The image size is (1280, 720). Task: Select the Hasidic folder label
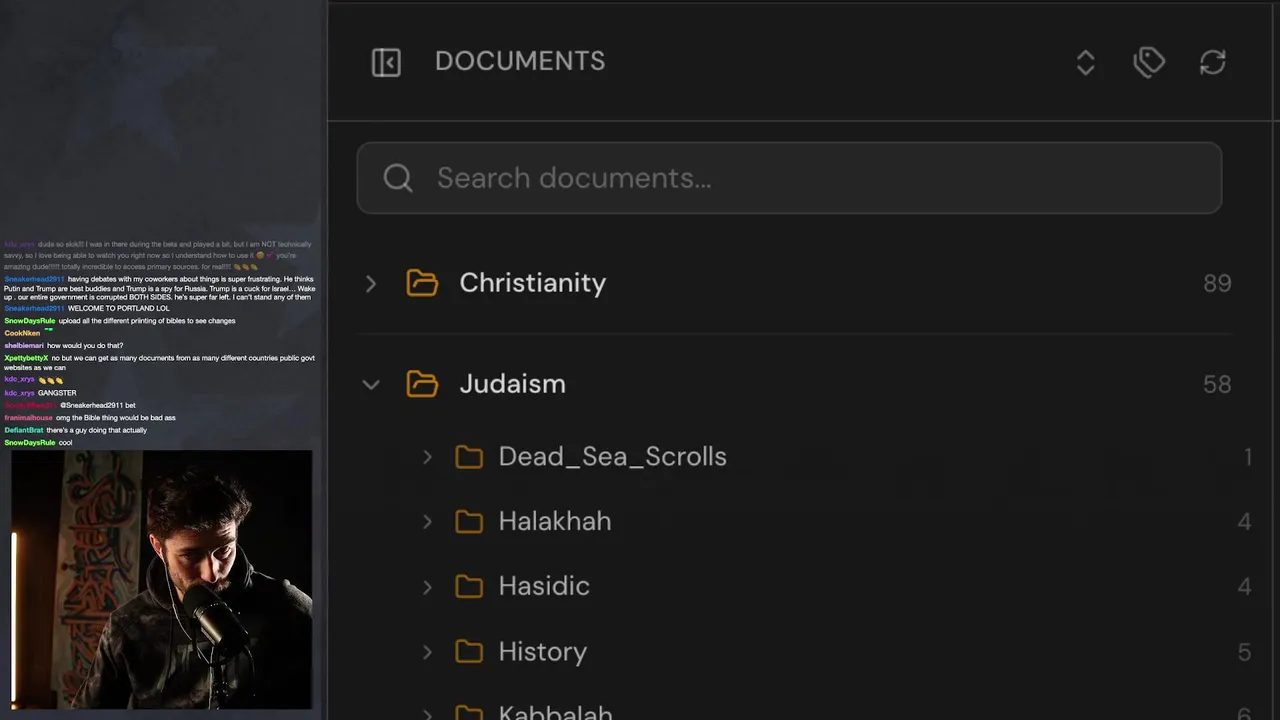pos(544,586)
